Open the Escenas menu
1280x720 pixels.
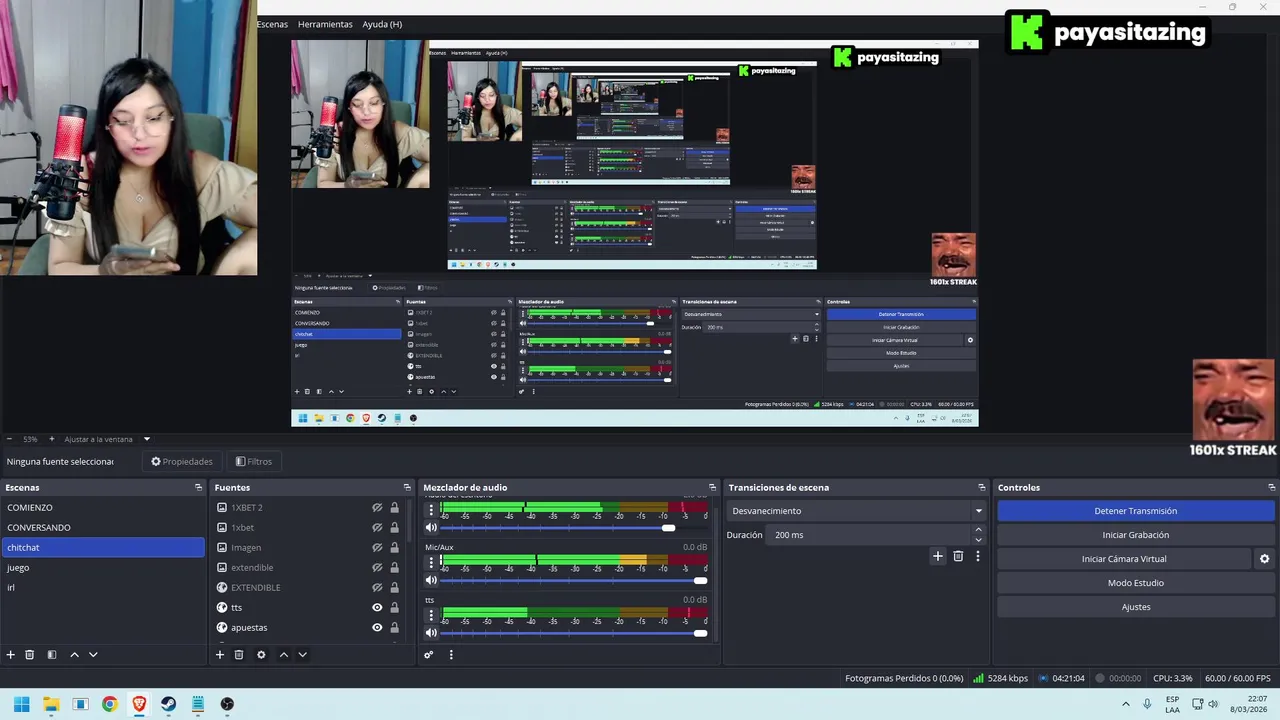coord(272,24)
